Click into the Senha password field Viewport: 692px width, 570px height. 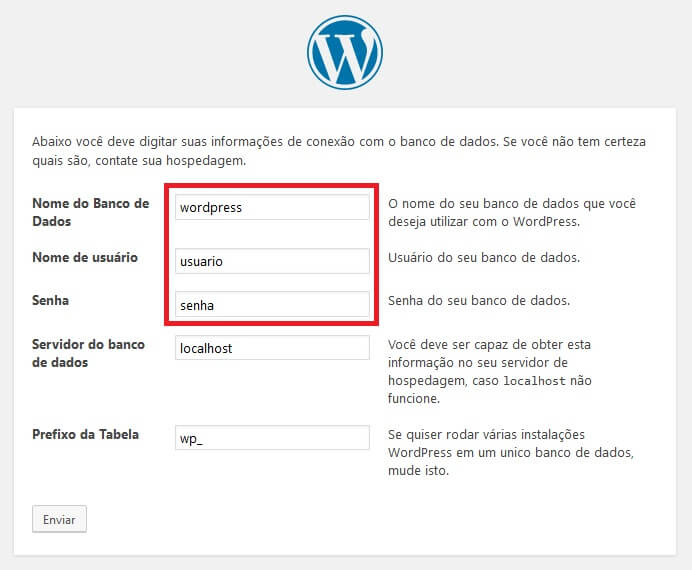coord(272,304)
